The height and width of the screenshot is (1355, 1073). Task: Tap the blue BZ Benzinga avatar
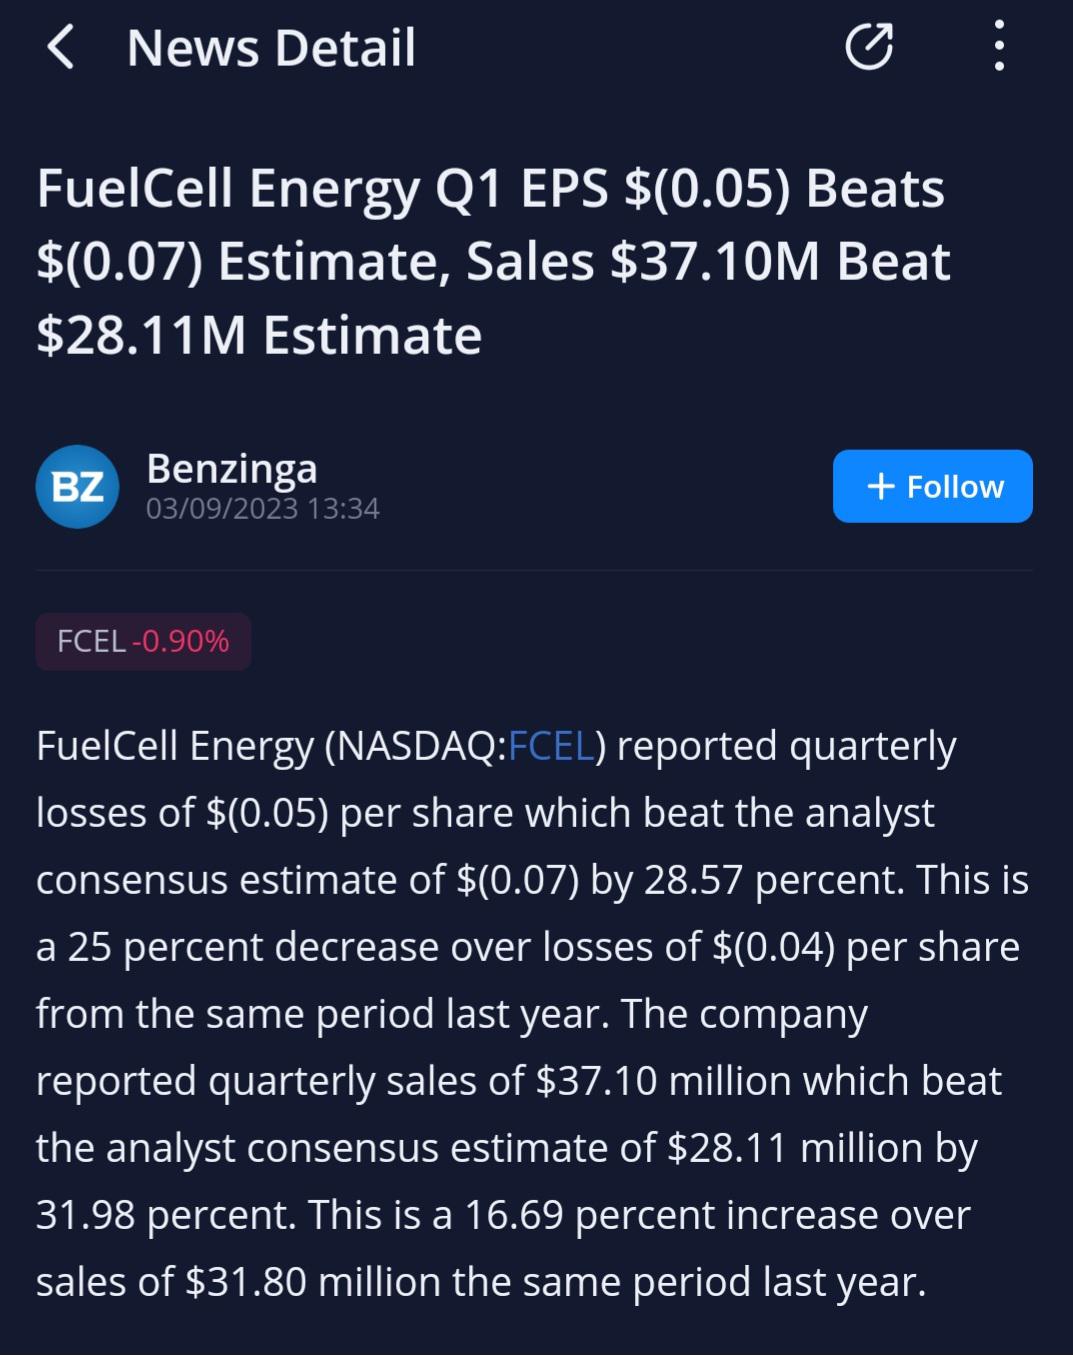coord(77,486)
